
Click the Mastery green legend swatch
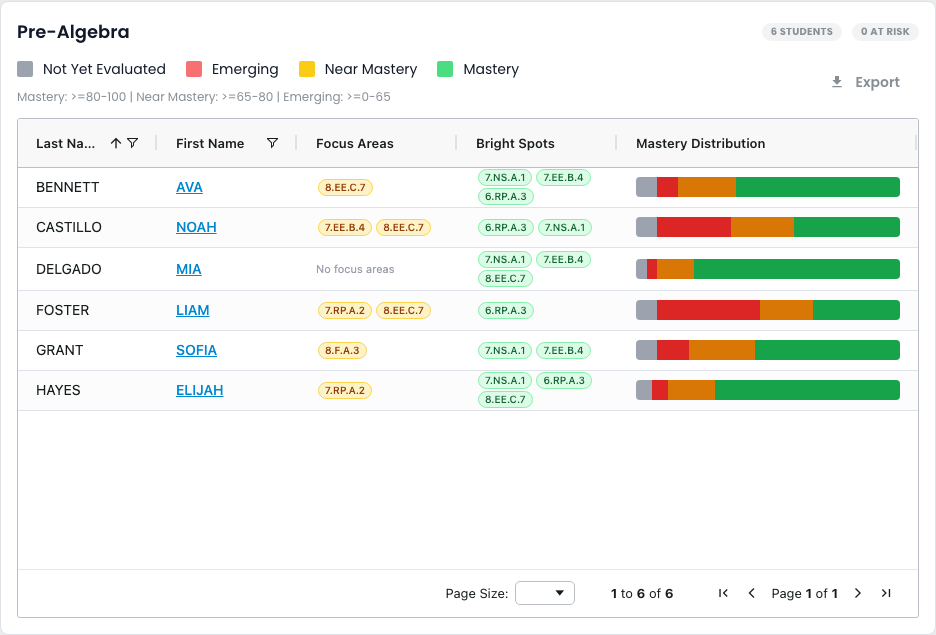tap(445, 69)
